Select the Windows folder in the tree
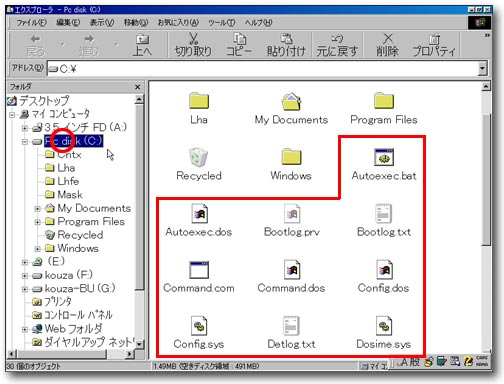Viewport: 504px width, 384px height. point(78,248)
